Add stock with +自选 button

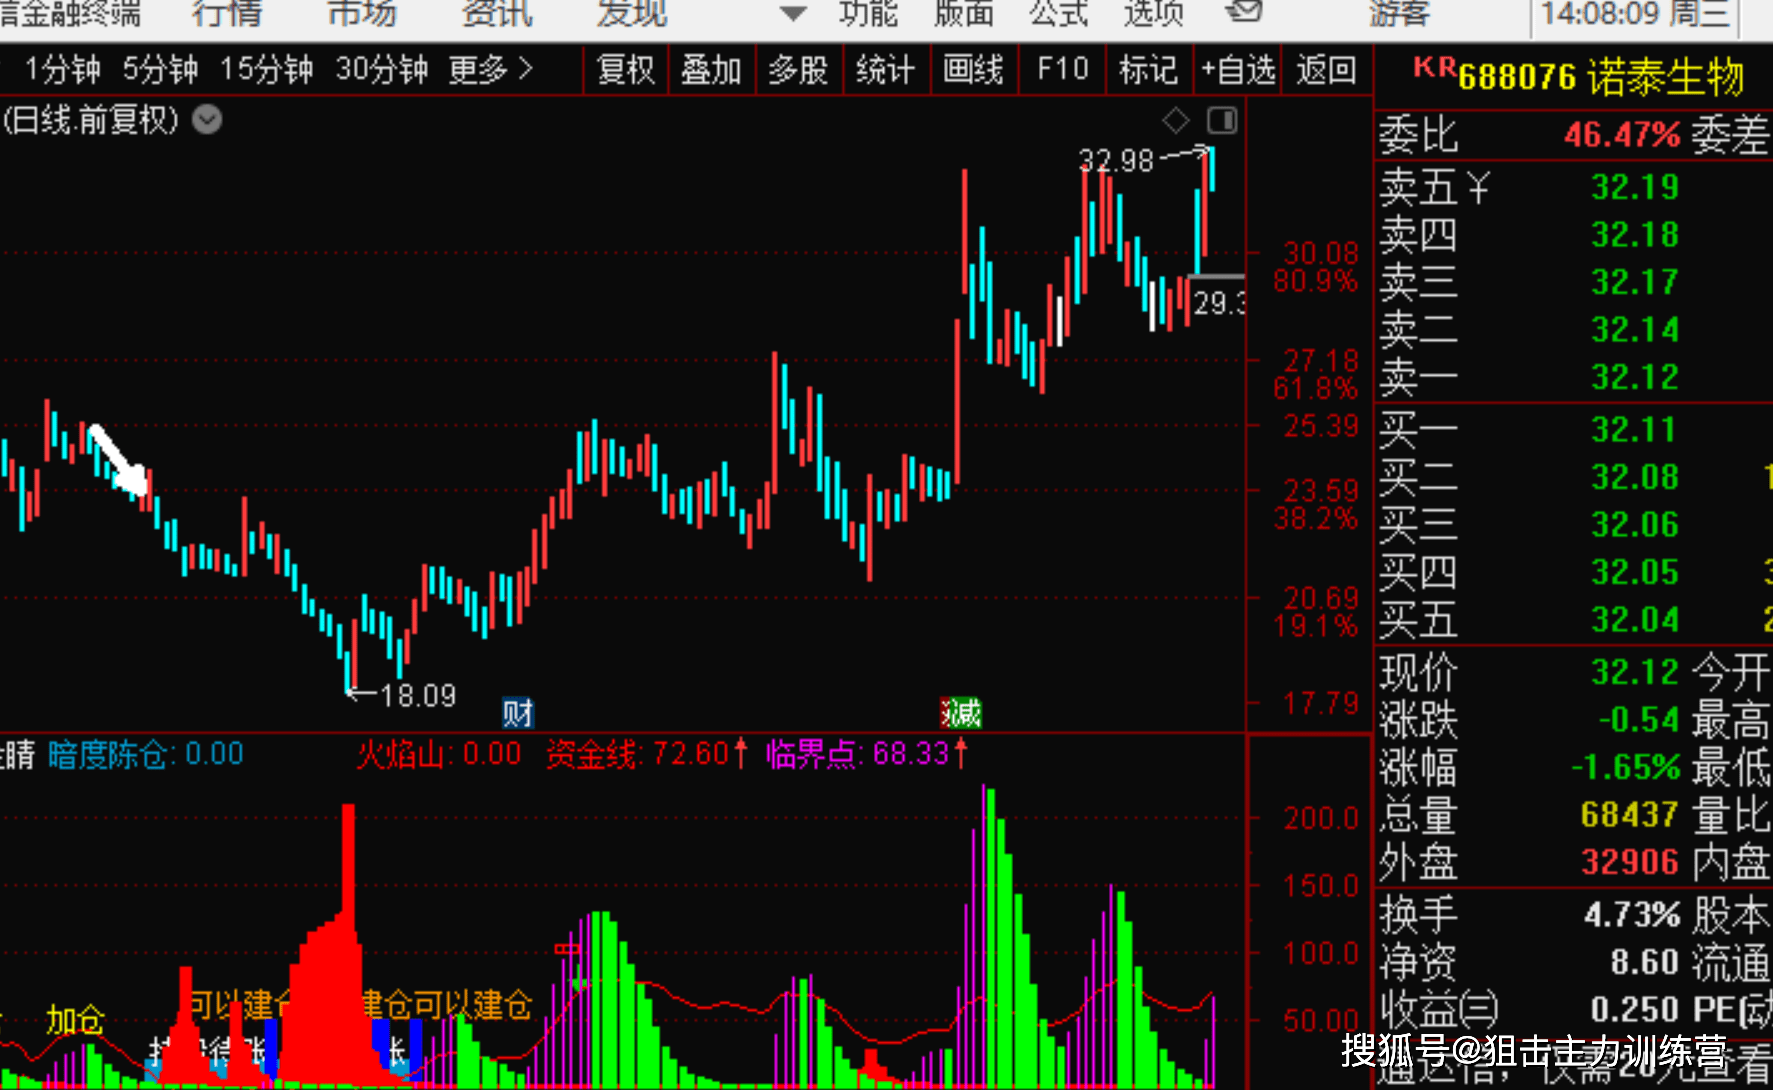[1238, 70]
